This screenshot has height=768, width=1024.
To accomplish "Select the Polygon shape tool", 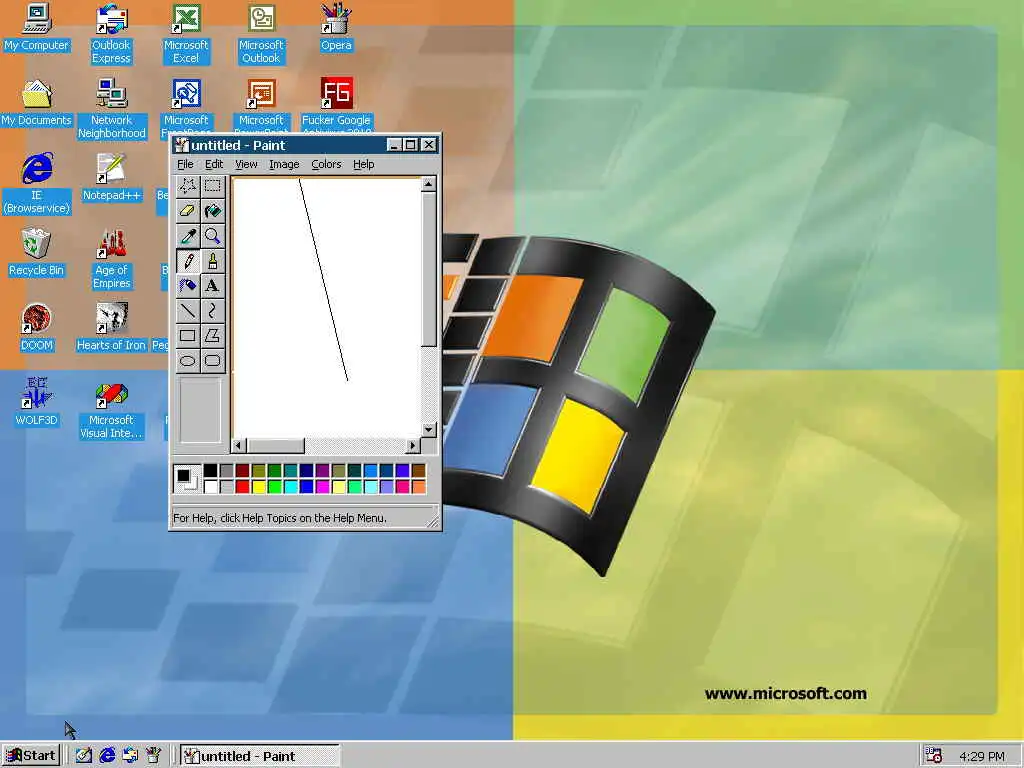I will 212,336.
